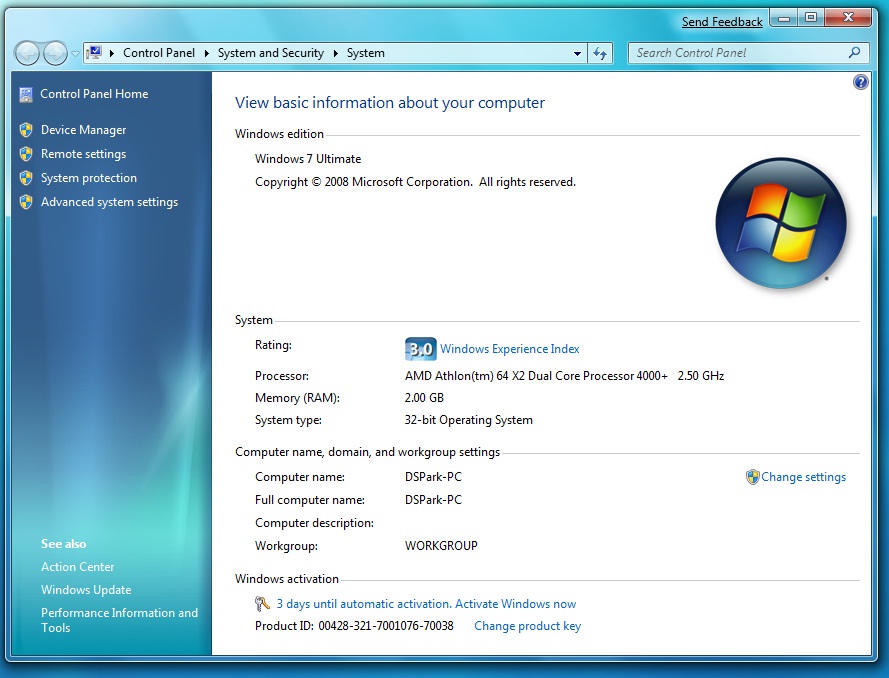Close the System window
The height and width of the screenshot is (678, 889).
pos(848,18)
